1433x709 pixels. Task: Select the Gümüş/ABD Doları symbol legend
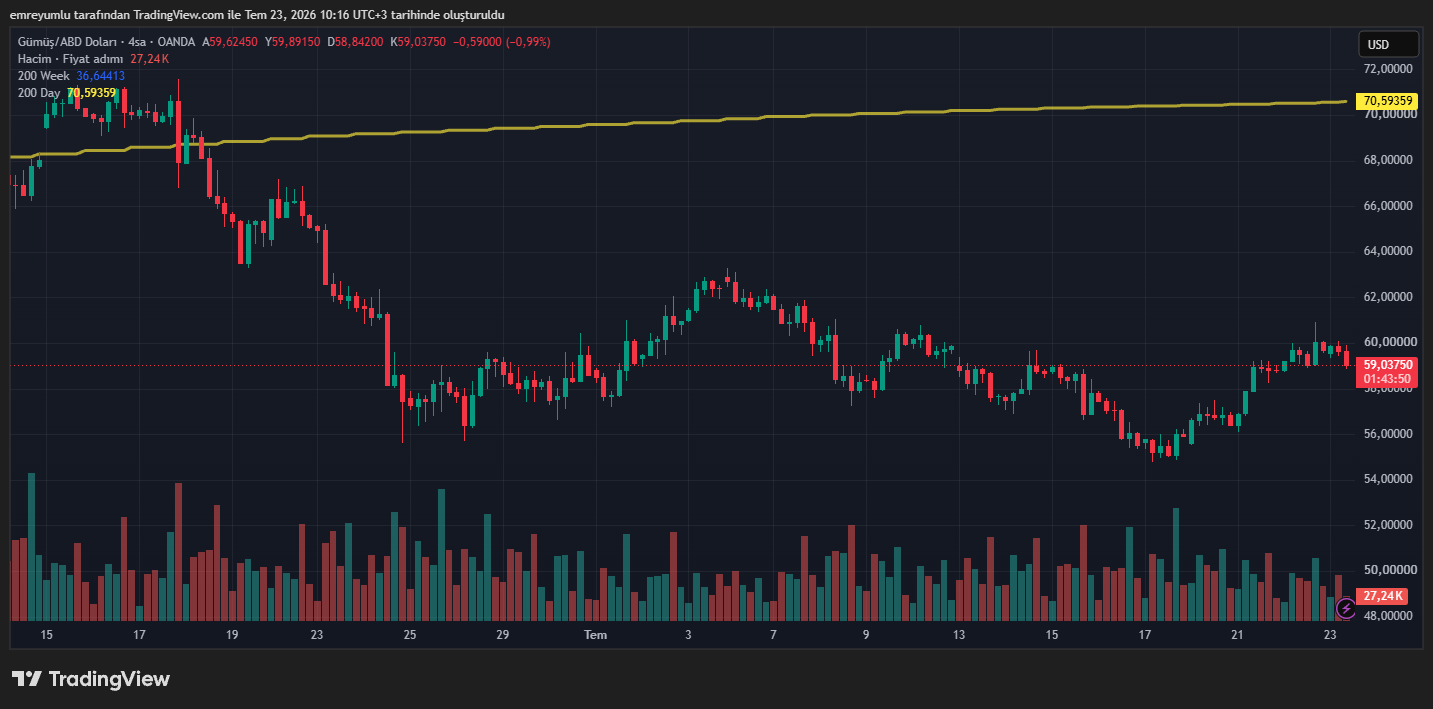106,42
